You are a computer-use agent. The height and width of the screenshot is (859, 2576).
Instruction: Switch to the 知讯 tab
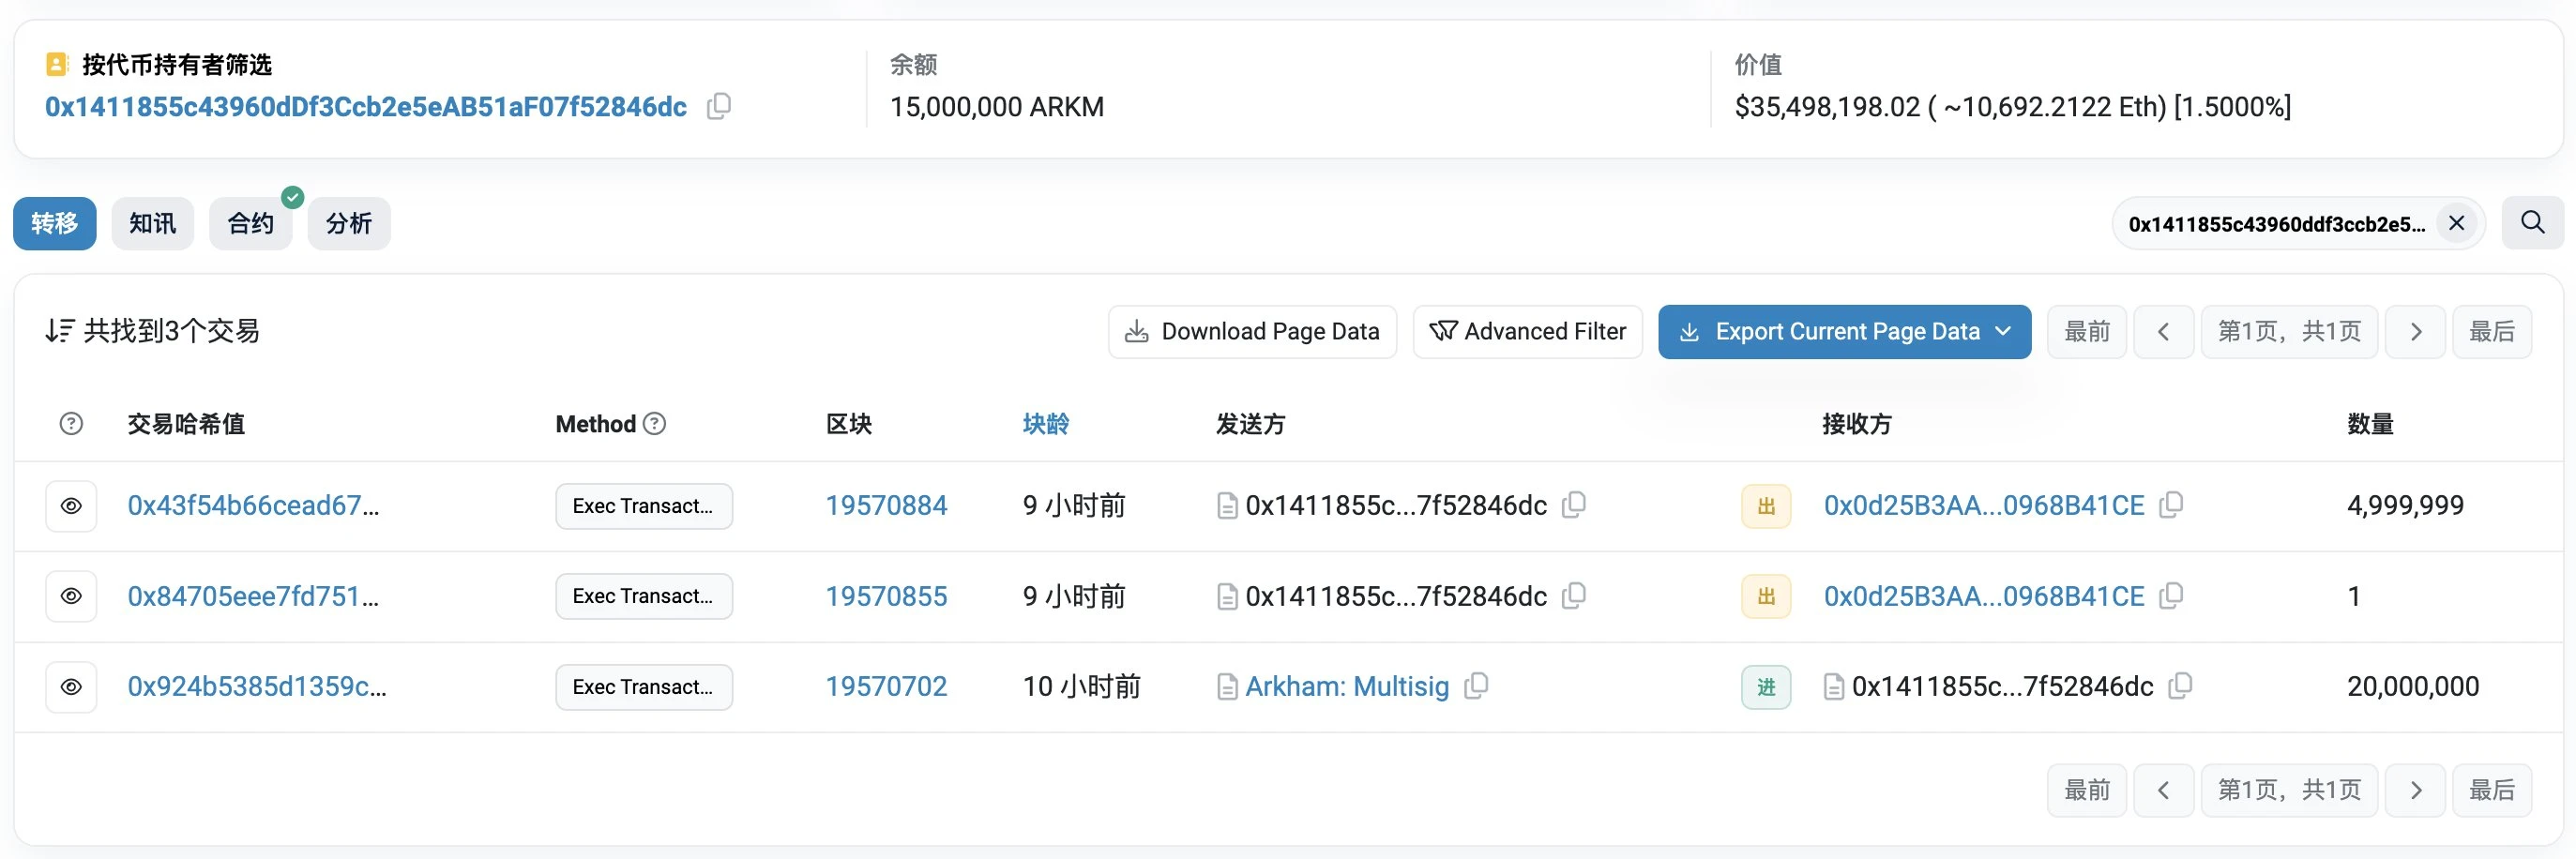point(152,223)
